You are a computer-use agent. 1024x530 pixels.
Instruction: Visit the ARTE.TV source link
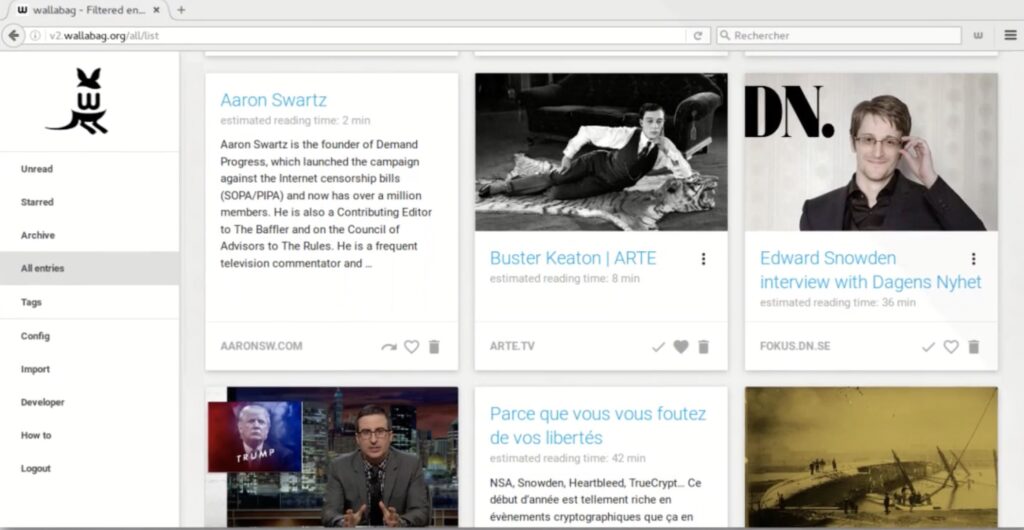(512, 347)
